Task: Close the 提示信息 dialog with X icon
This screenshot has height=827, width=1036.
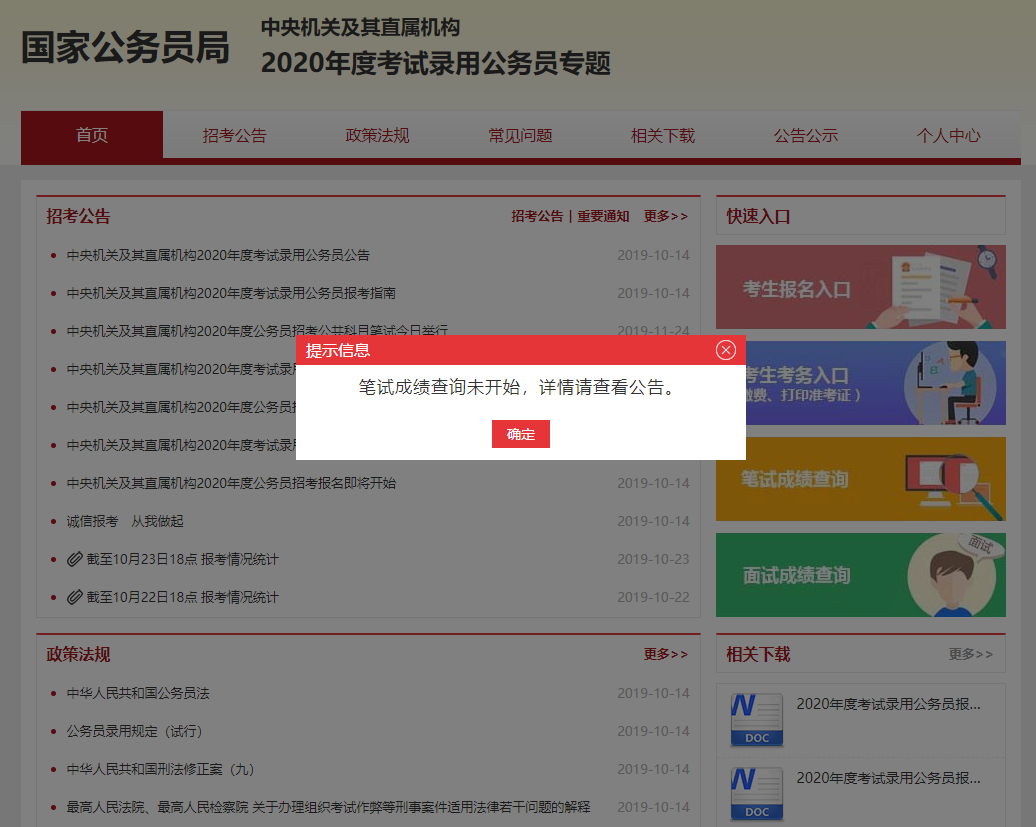Action: coord(726,350)
